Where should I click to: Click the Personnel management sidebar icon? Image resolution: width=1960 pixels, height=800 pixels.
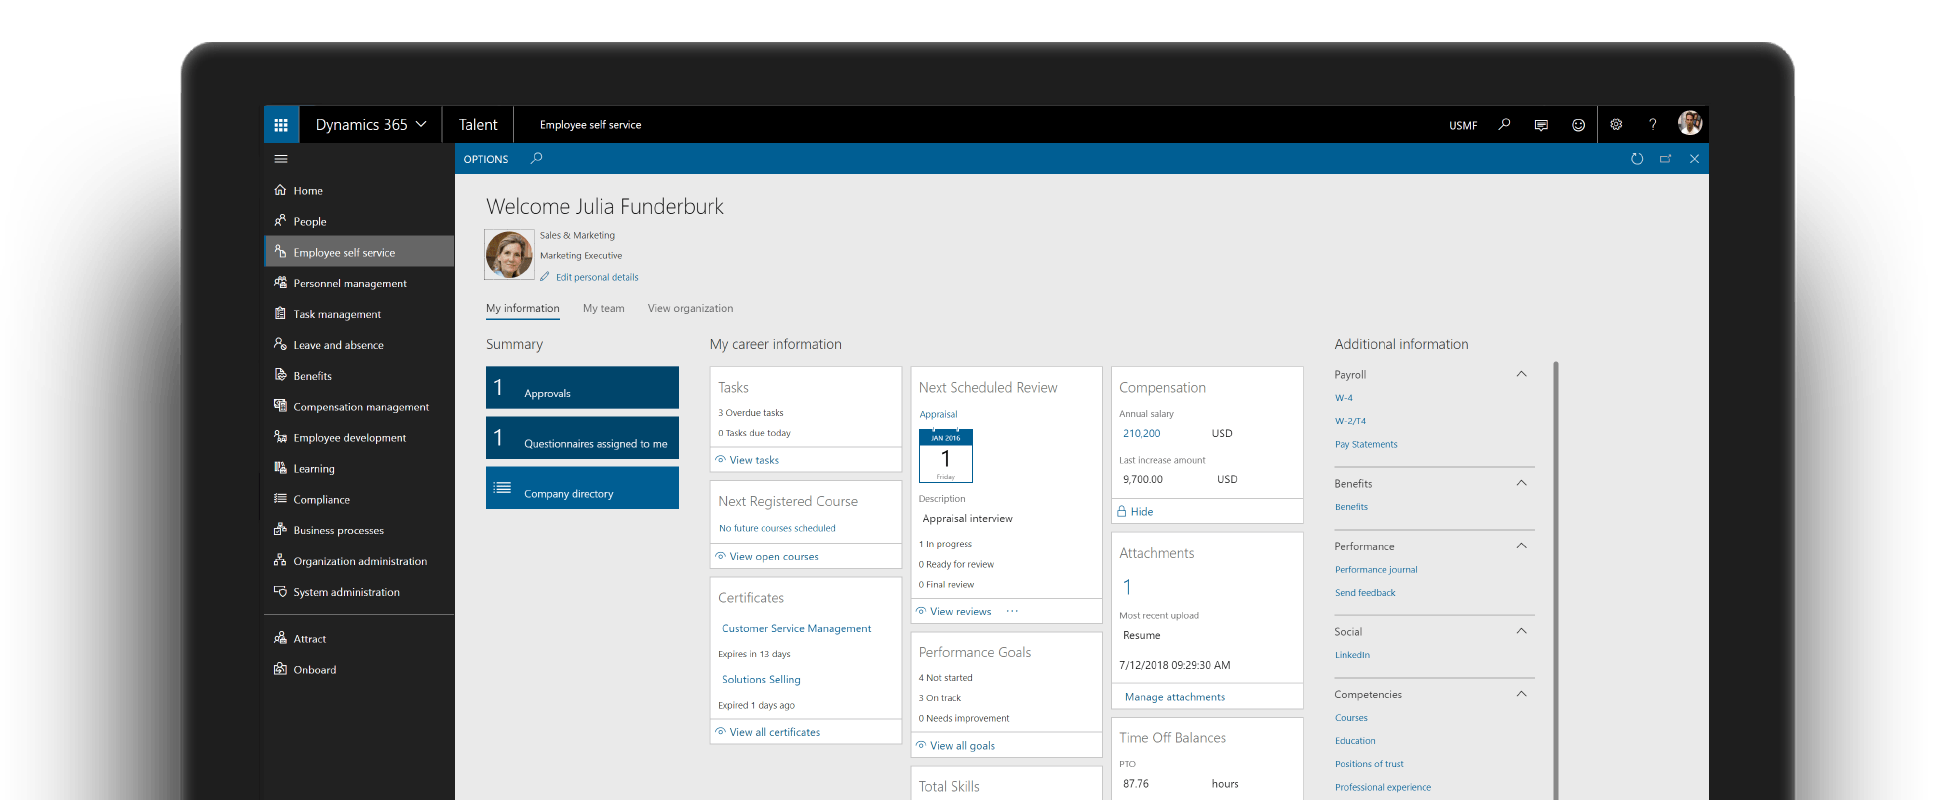click(280, 283)
